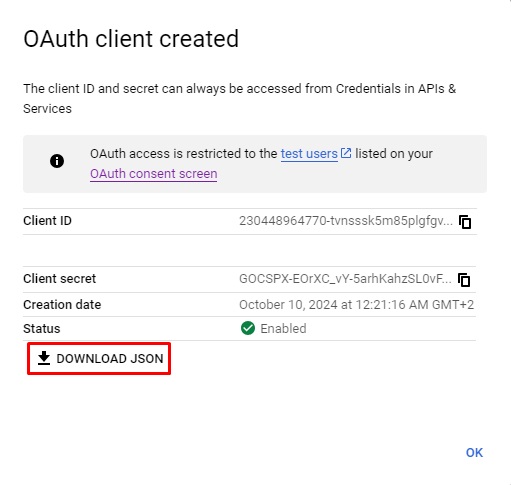
Task: Click the external link icon beside test users
Action: 346,153
